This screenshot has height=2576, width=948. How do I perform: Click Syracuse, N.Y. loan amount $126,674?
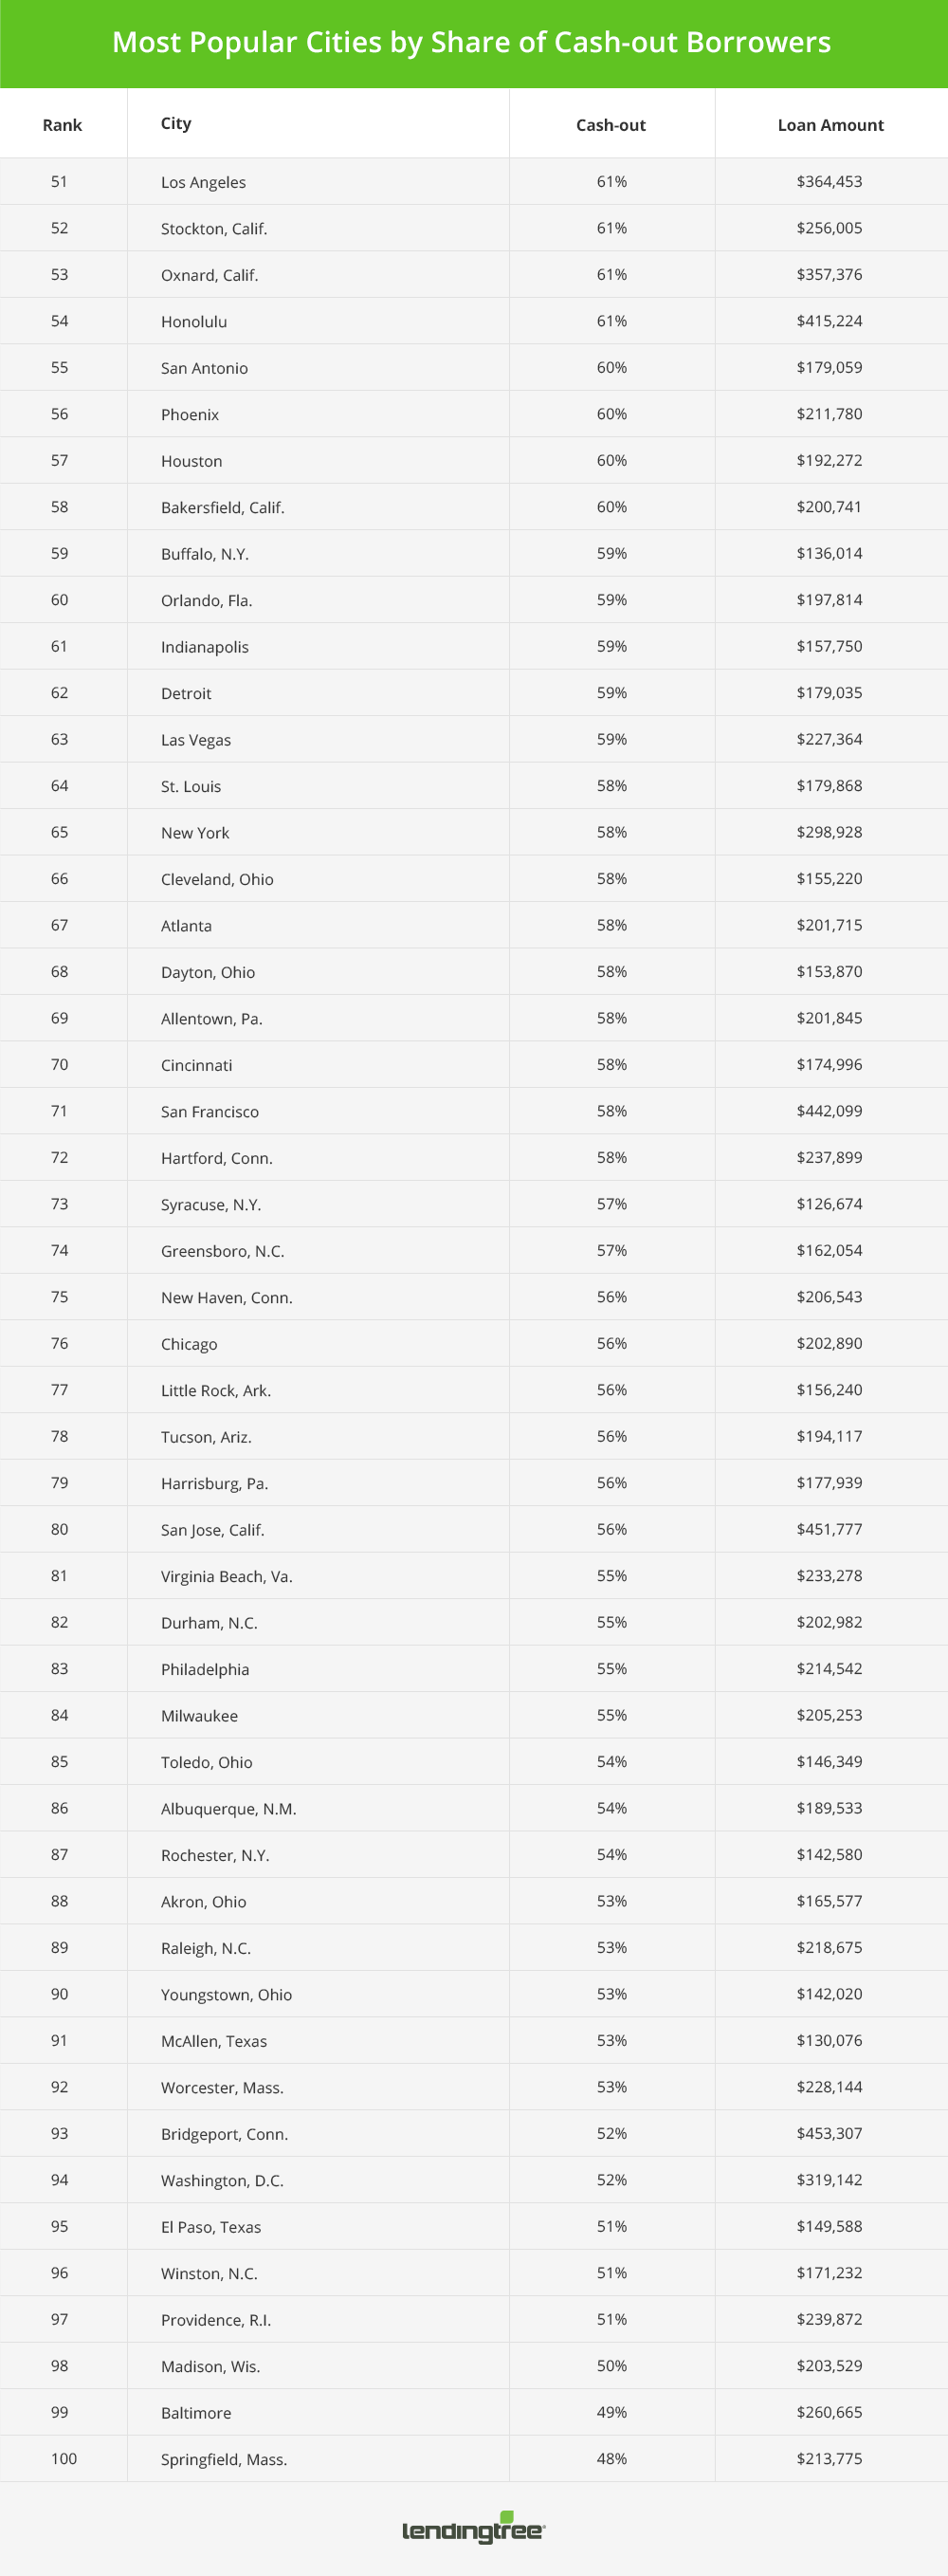tap(829, 1204)
